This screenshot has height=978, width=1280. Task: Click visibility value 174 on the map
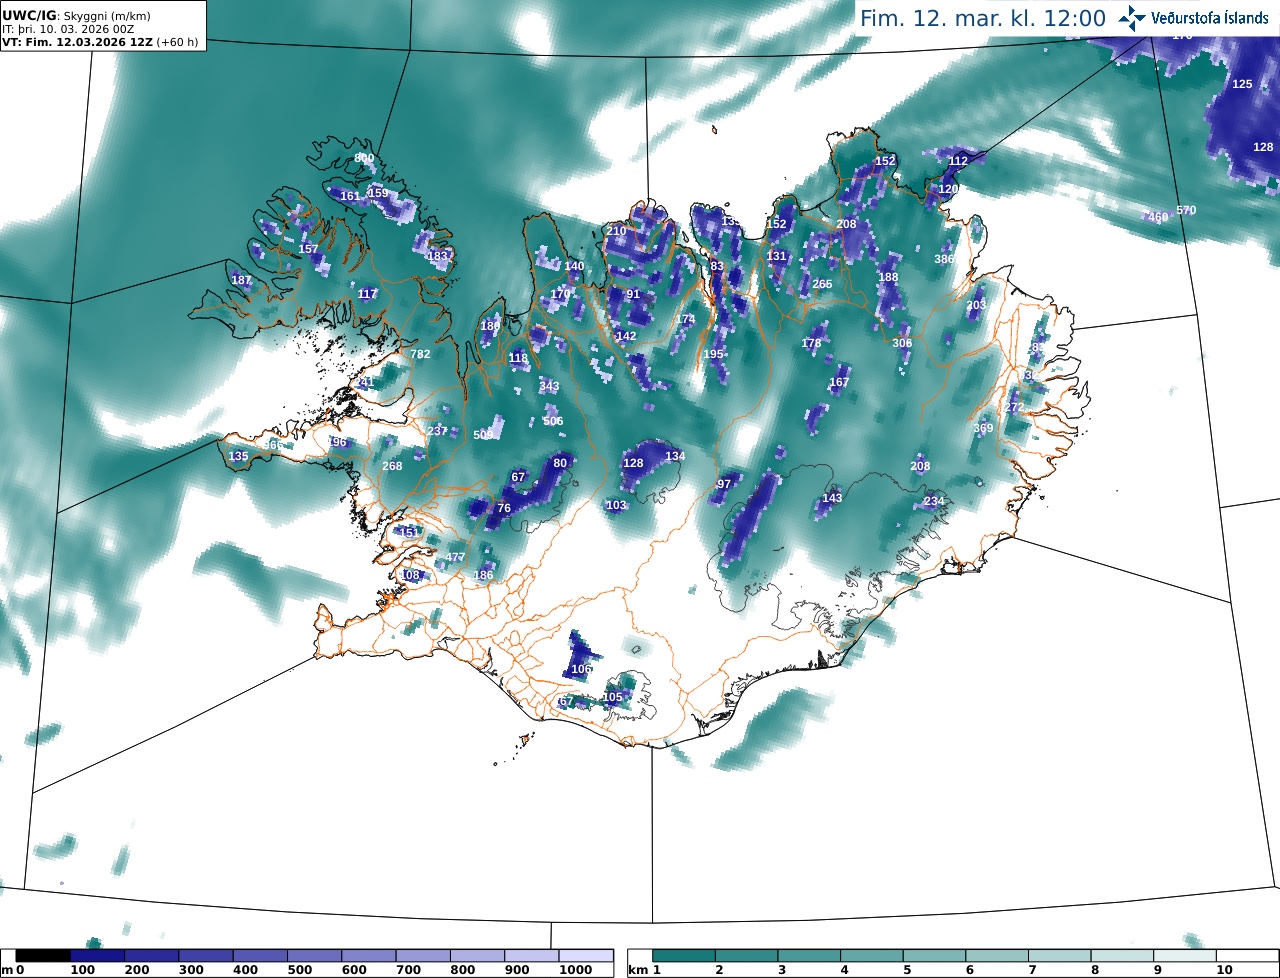tap(685, 319)
